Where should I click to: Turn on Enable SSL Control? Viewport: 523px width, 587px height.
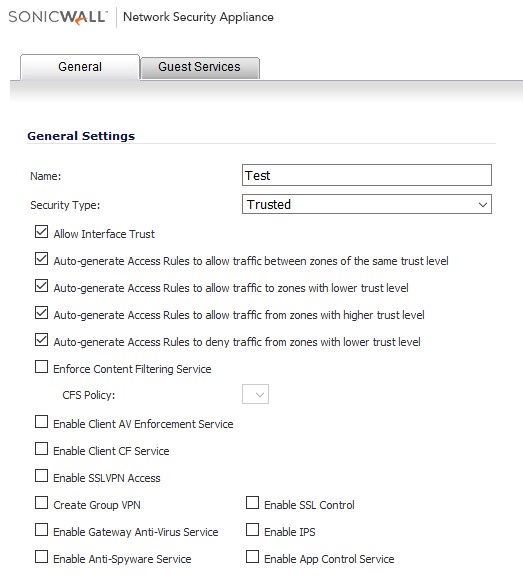(252, 503)
